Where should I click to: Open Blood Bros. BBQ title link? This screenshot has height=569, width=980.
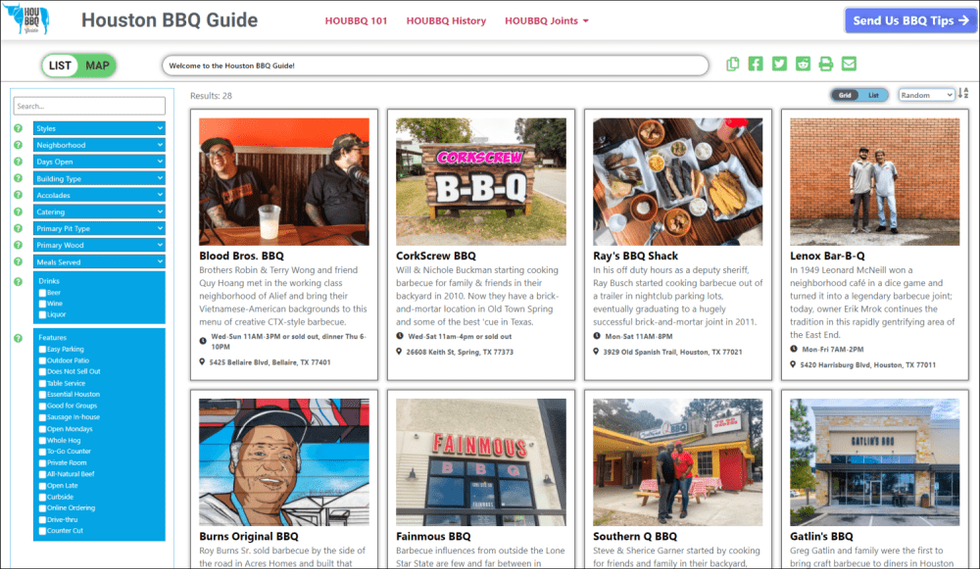click(241, 256)
